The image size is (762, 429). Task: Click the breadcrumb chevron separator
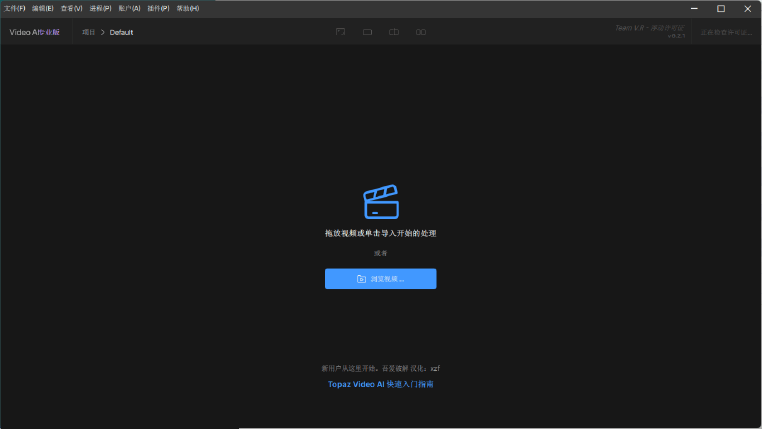click(103, 32)
